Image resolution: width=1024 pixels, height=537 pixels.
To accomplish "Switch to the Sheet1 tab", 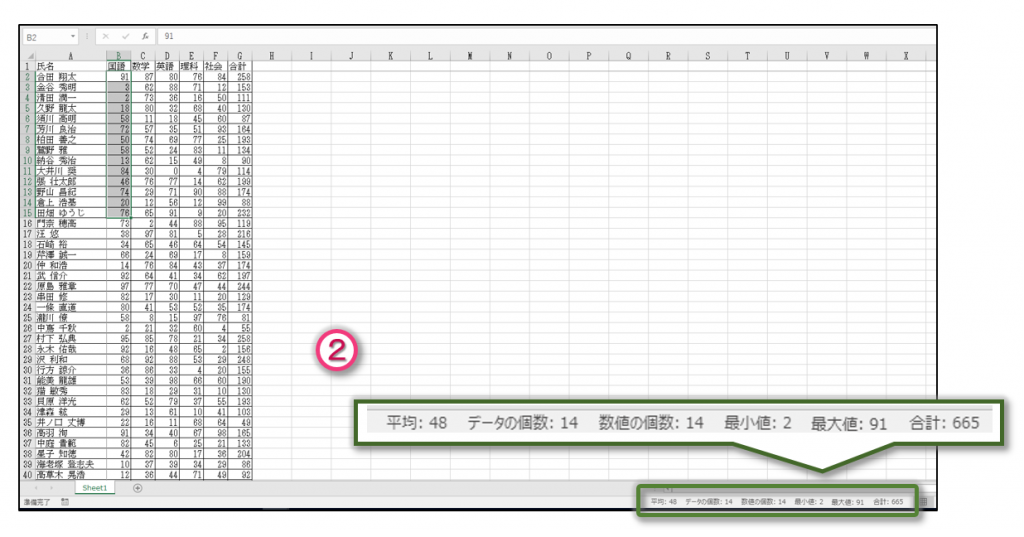I will tap(97, 488).
